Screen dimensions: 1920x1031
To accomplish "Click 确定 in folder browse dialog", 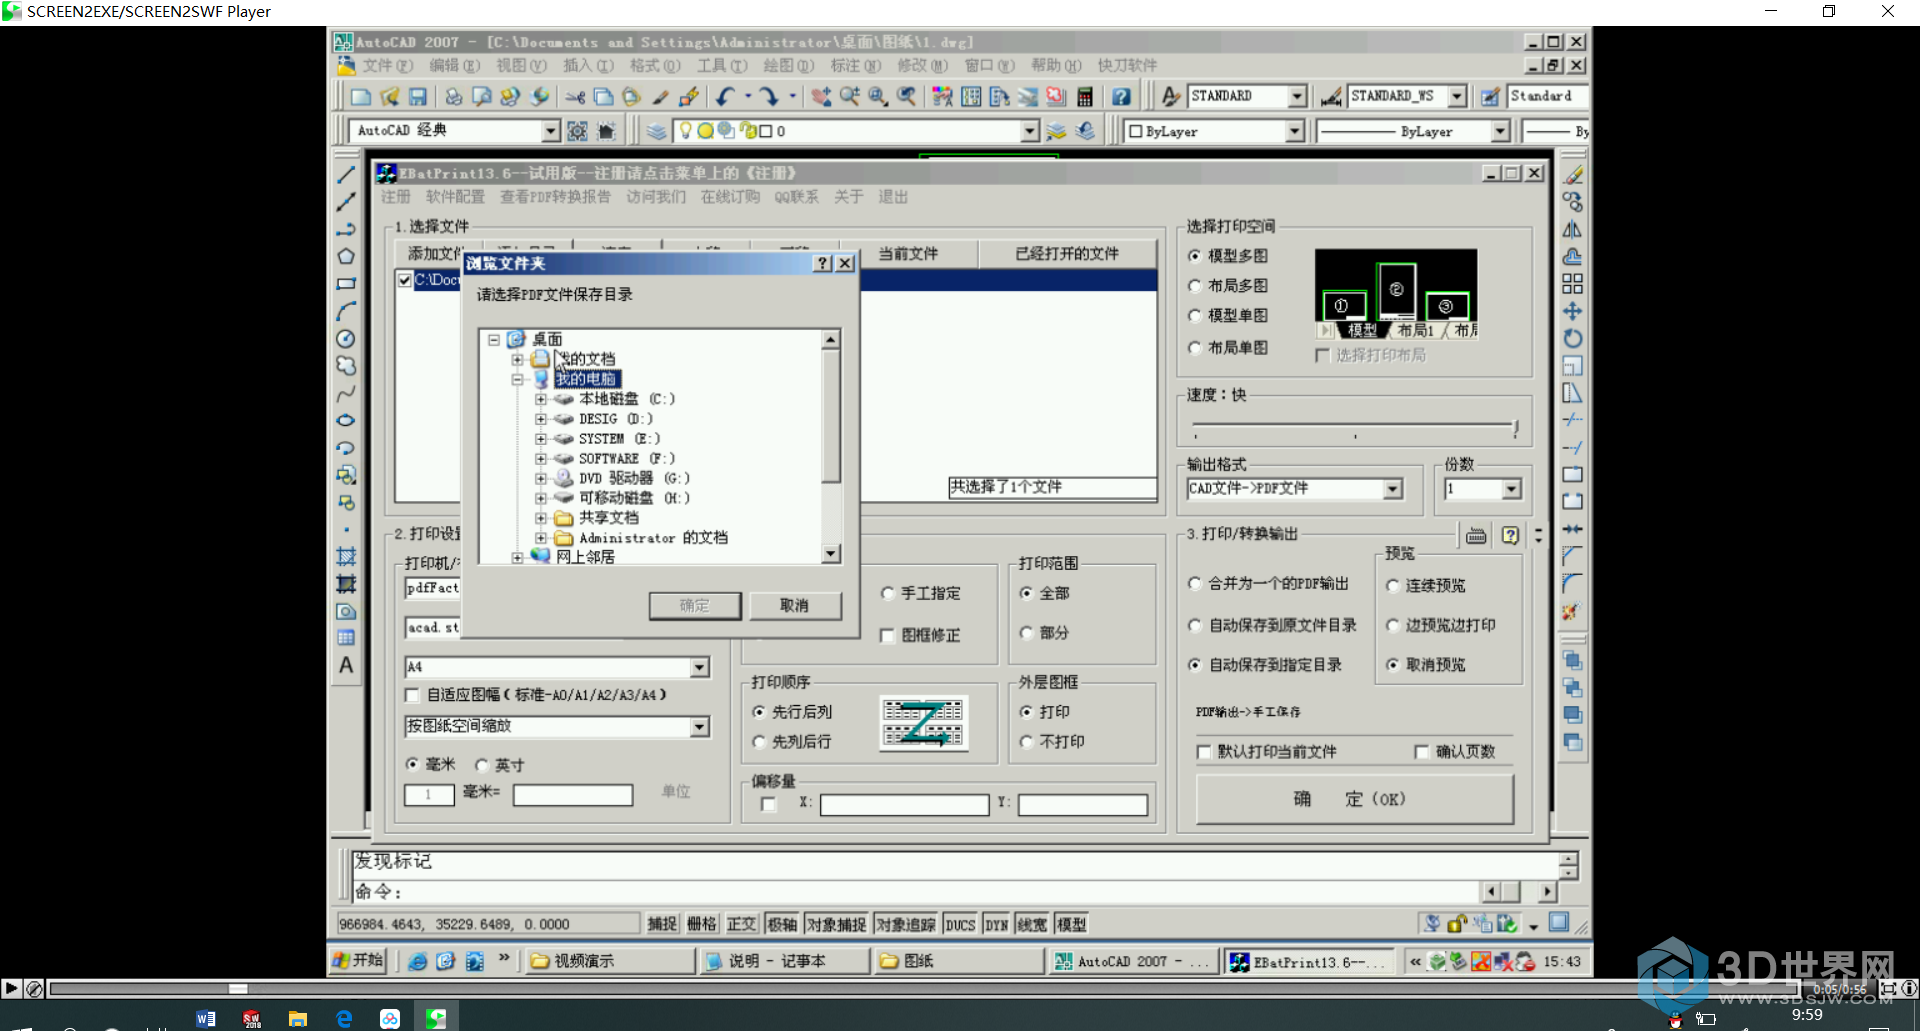I will coord(694,606).
